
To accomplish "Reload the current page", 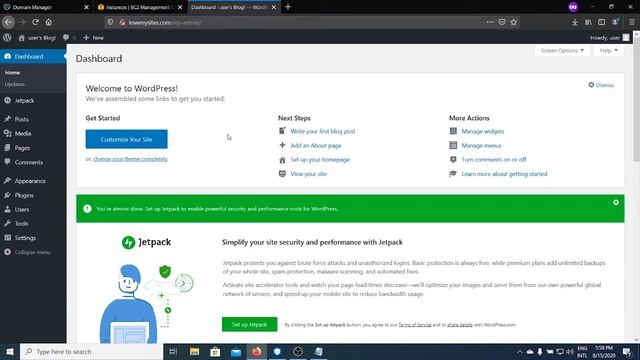I will [x=36, y=22].
